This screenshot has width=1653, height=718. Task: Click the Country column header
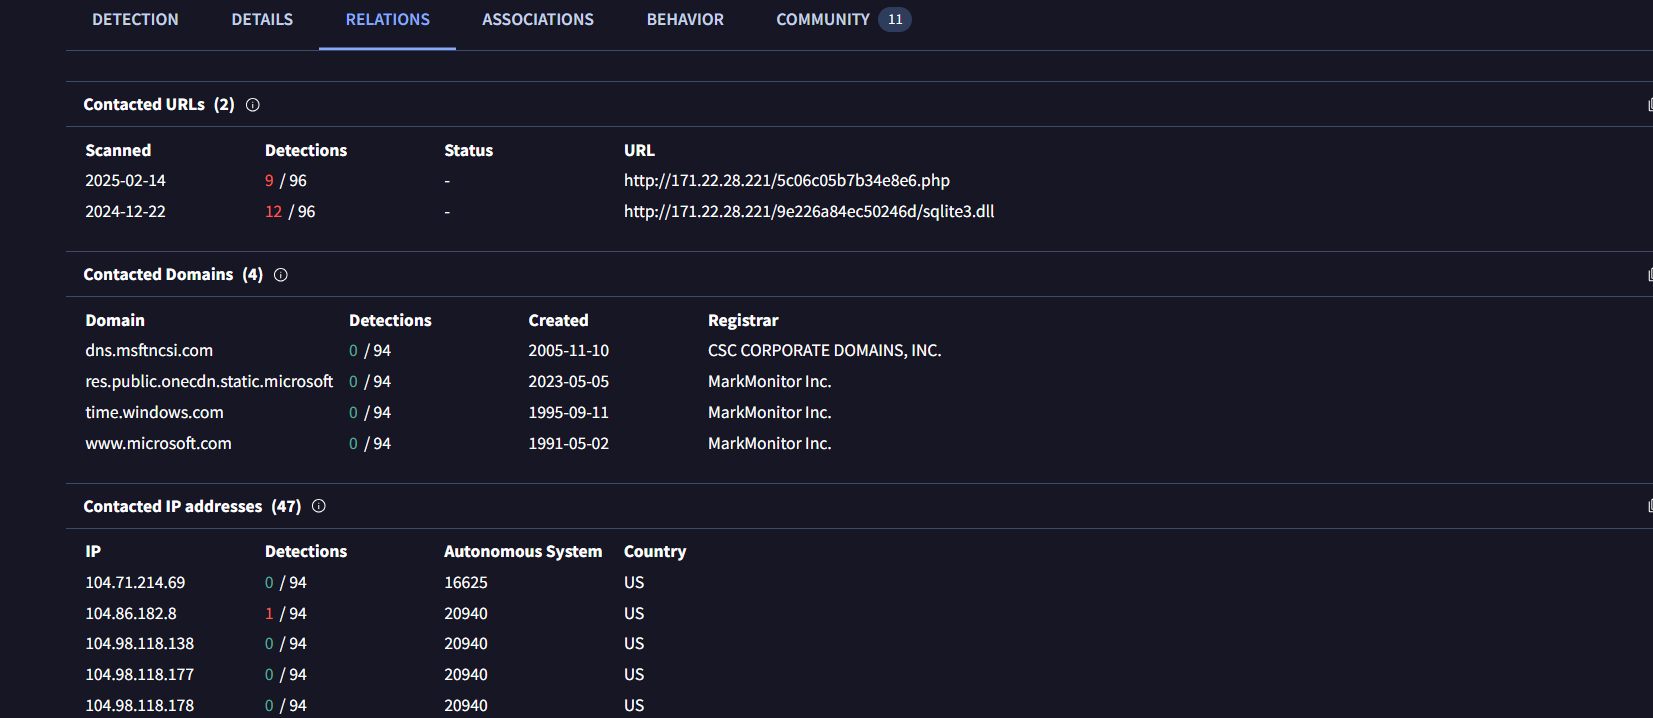coord(655,552)
